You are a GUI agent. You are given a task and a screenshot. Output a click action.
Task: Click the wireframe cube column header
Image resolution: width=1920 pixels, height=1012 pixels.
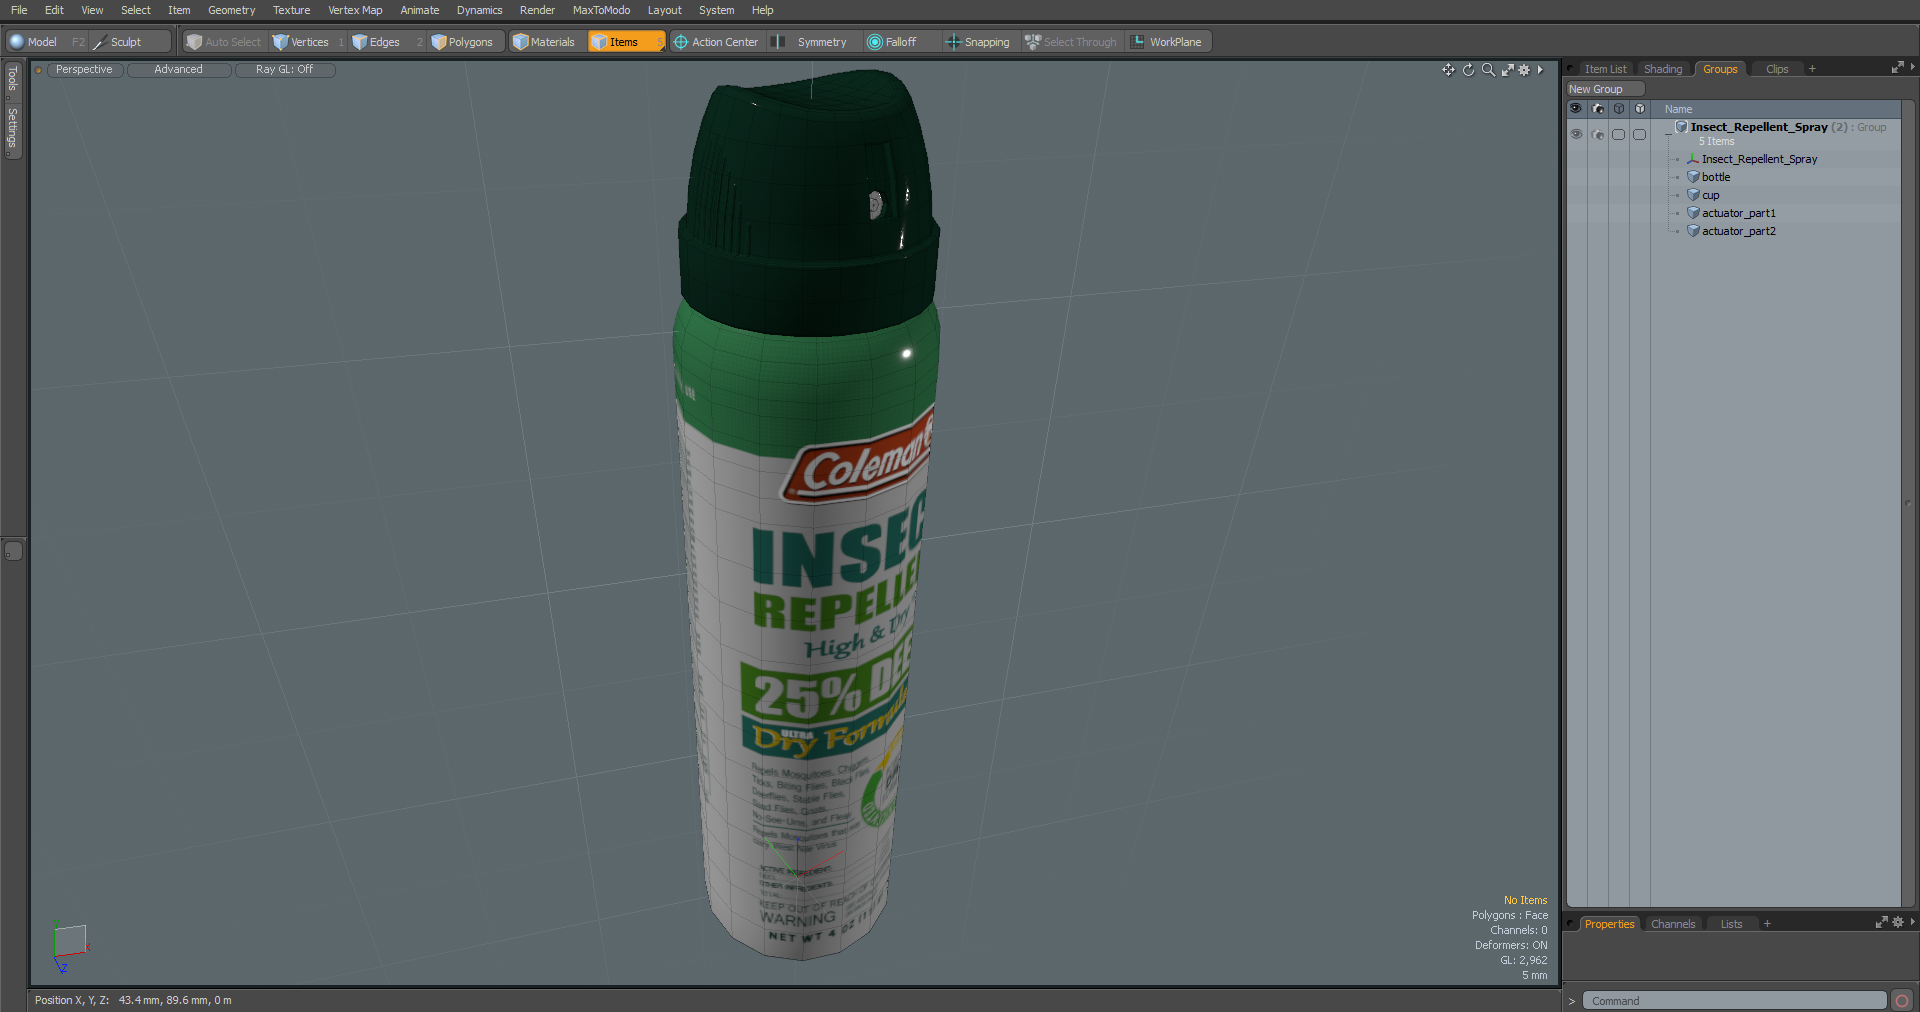pos(1619,109)
